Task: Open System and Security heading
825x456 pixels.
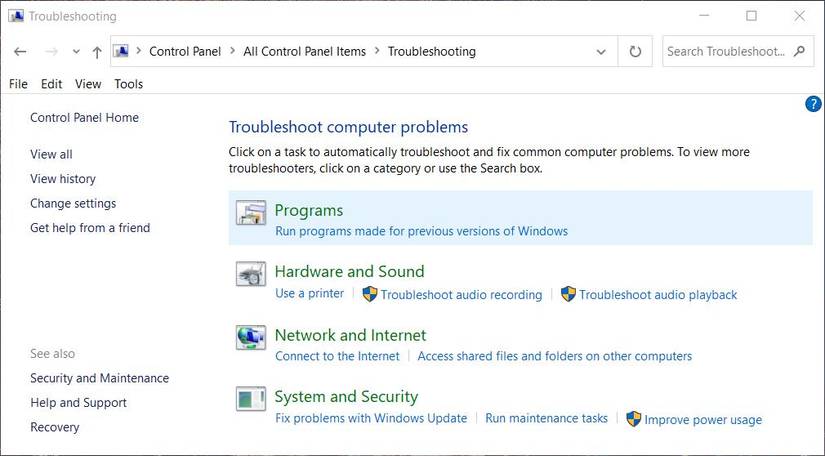Action: pyautogui.click(x=346, y=397)
